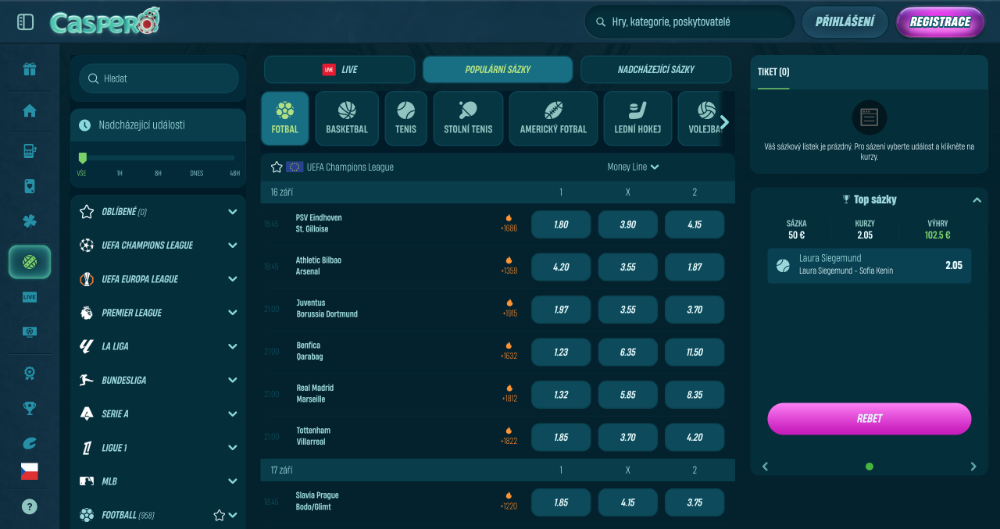Screen dimensions: 1000x529
Task: Expand the Premier League section
Action: click(233, 313)
